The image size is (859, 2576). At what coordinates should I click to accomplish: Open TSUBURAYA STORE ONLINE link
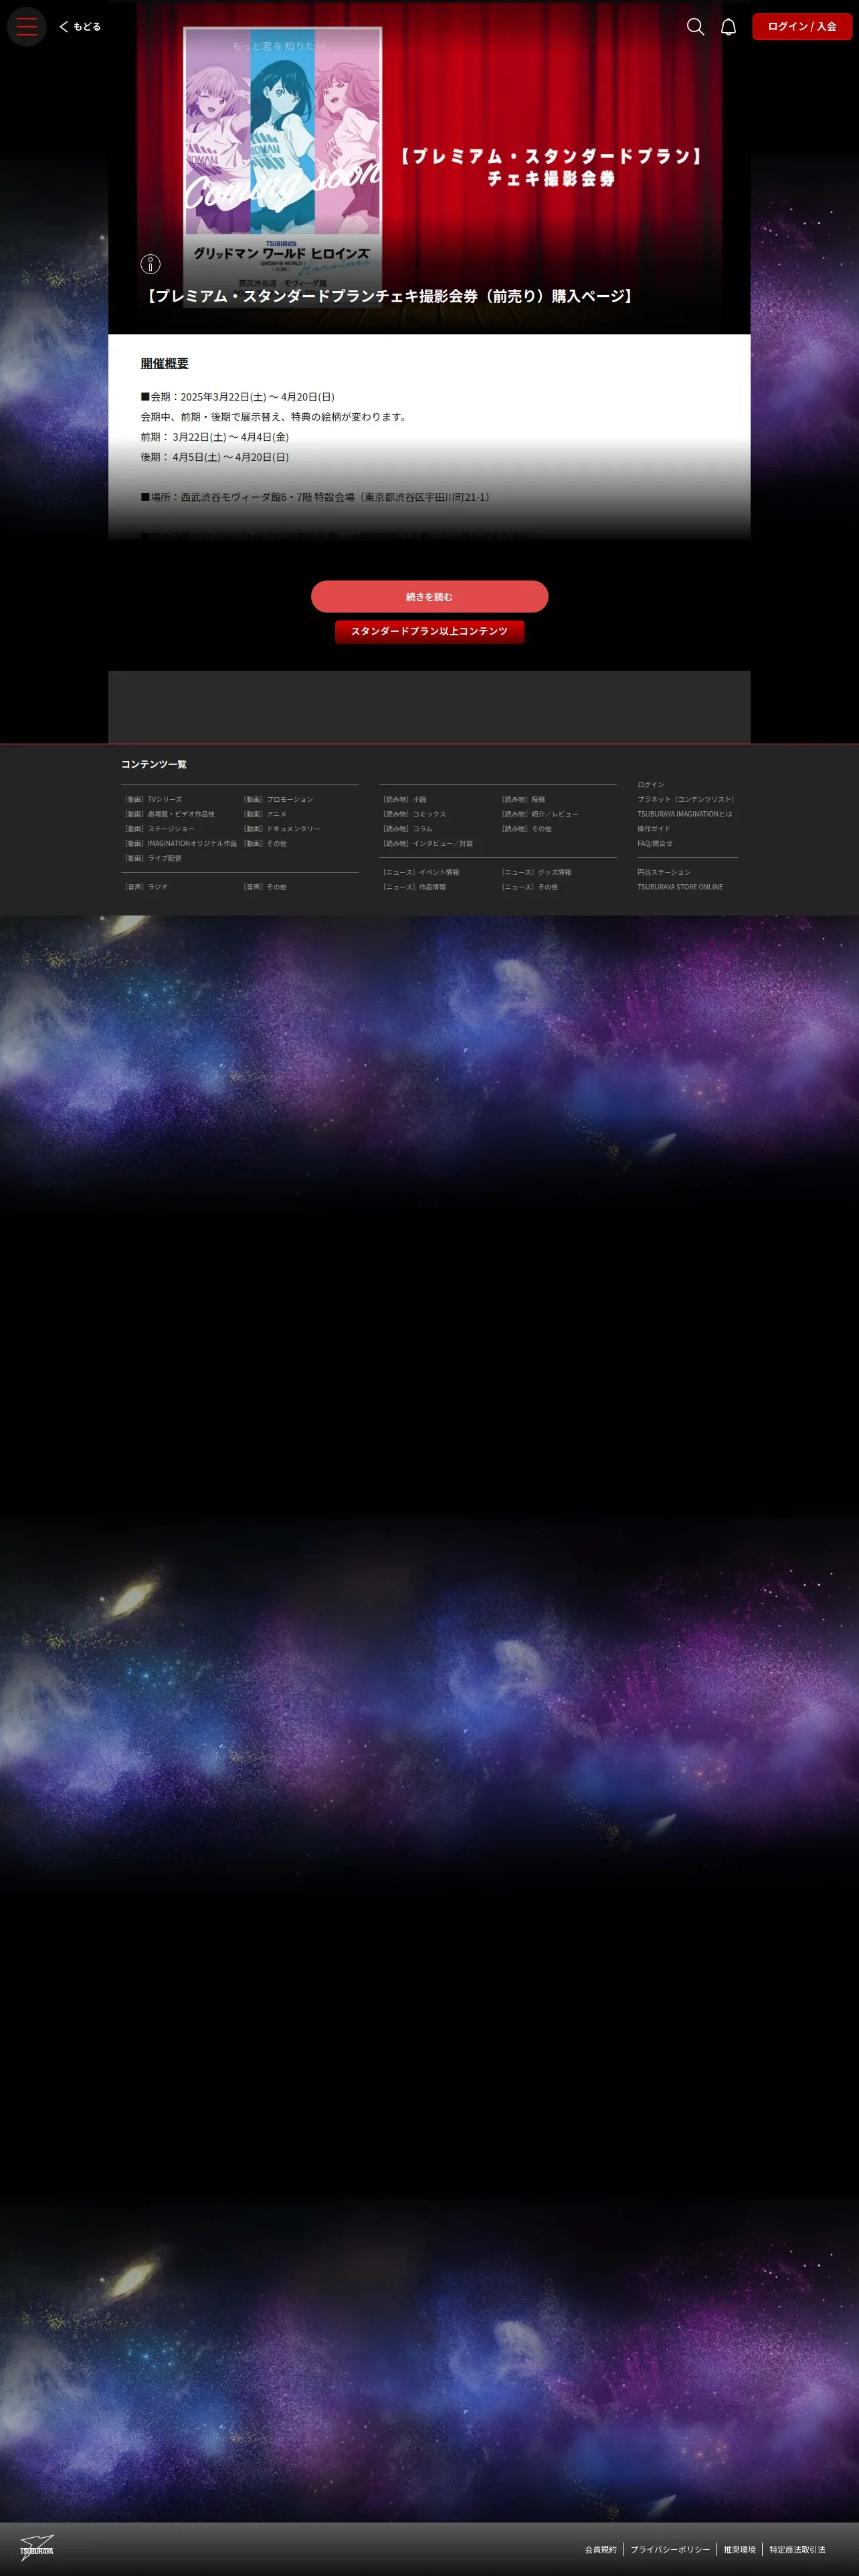(x=680, y=887)
